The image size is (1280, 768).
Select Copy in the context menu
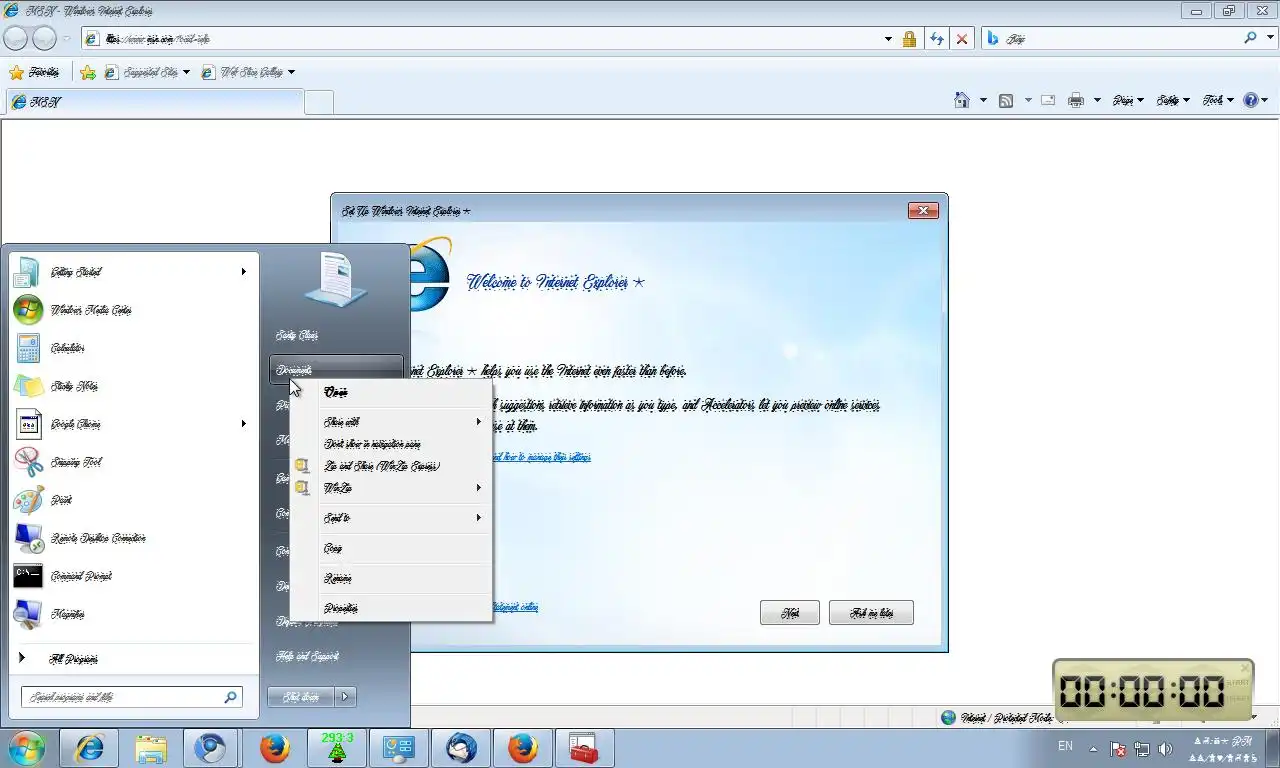tap(391, 548)
